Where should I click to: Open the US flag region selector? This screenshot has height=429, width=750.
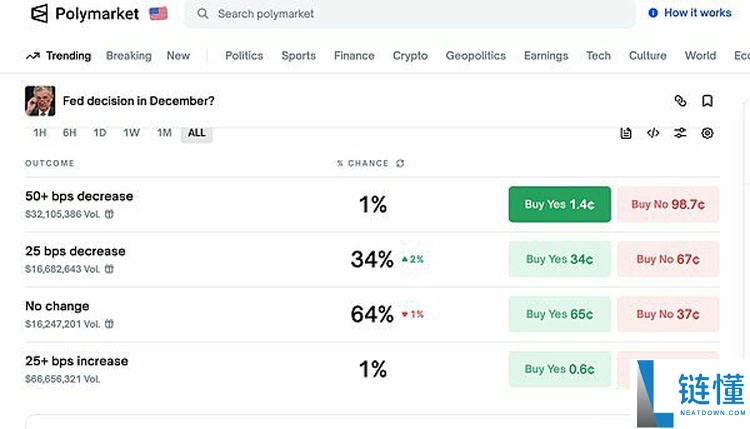(158, 13)
